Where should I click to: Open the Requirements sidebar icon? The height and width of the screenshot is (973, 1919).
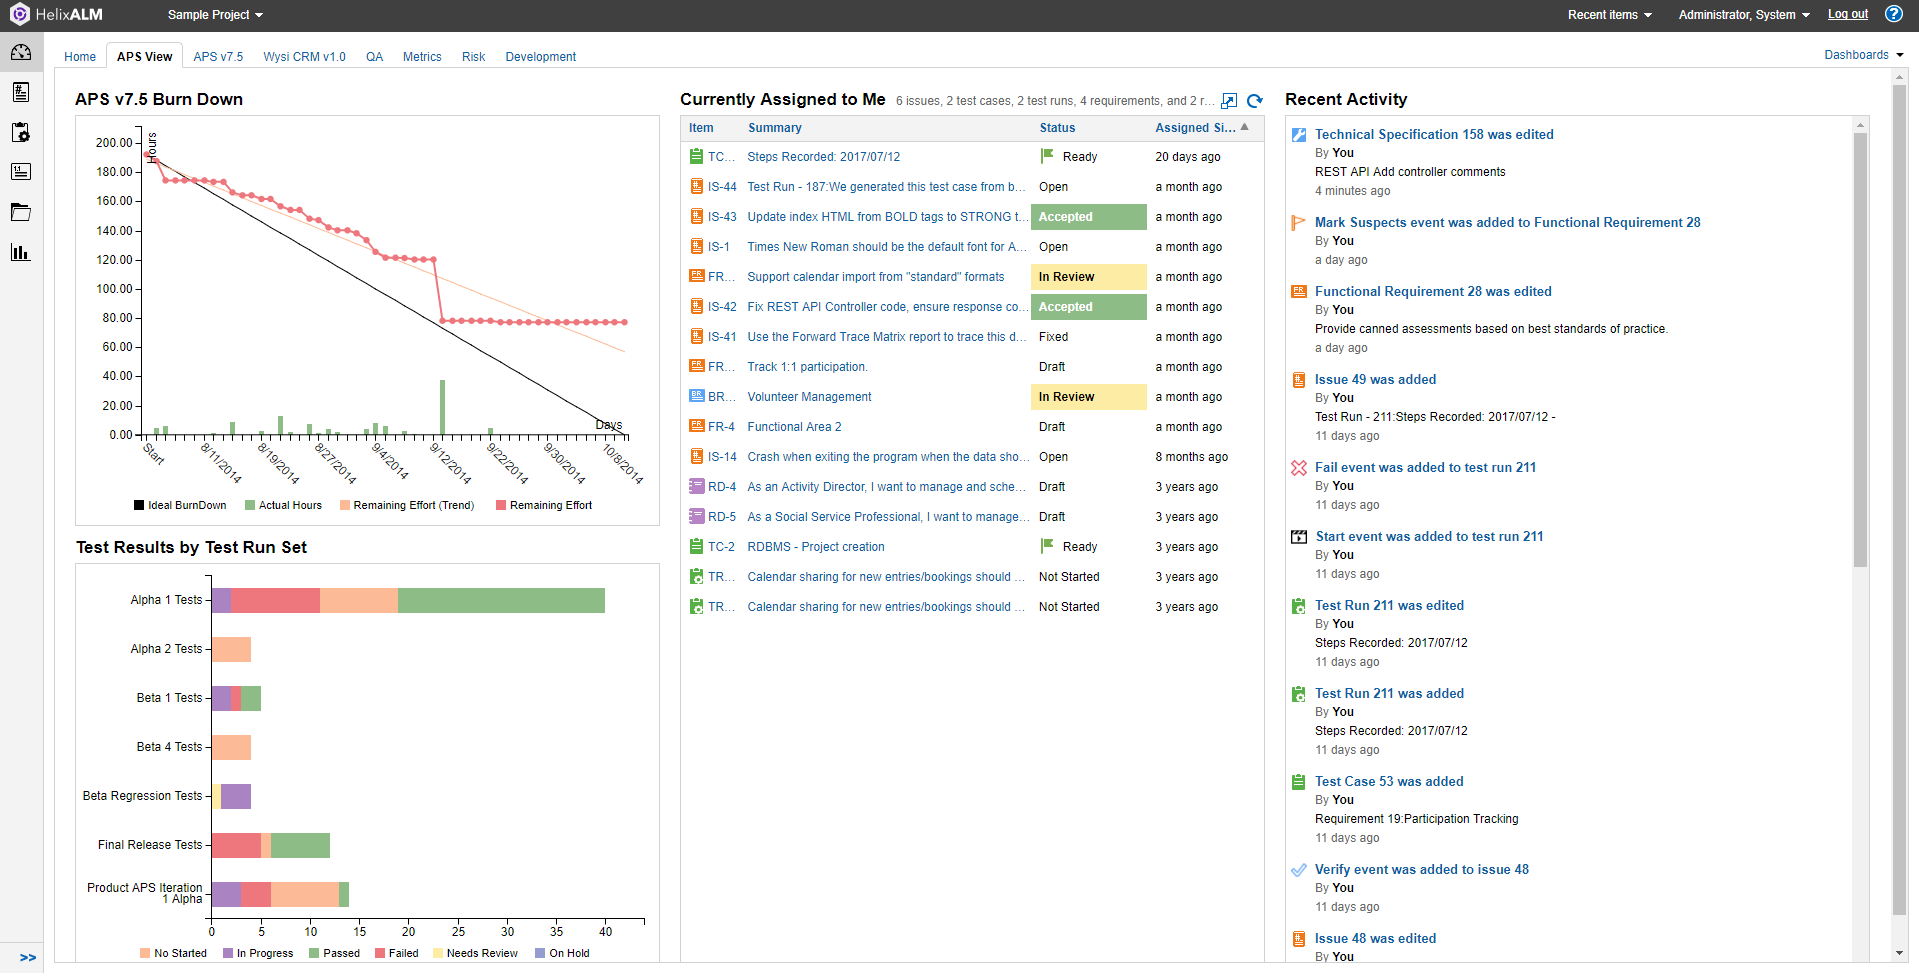tap(21, 172)
